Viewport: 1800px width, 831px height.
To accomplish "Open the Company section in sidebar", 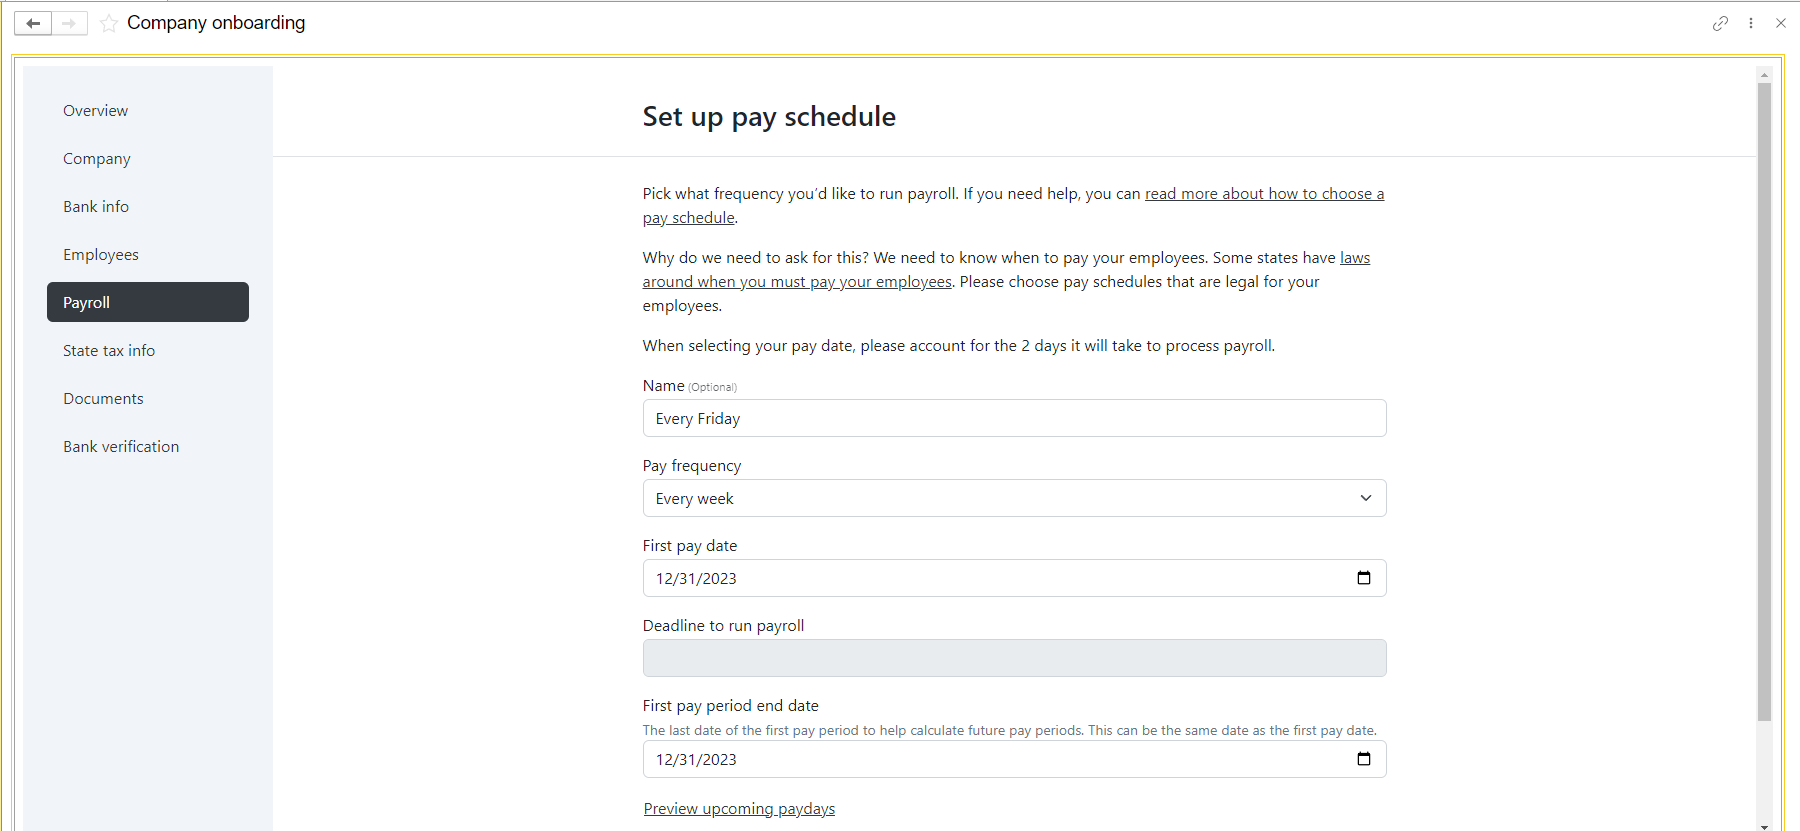I will point(97,158).
